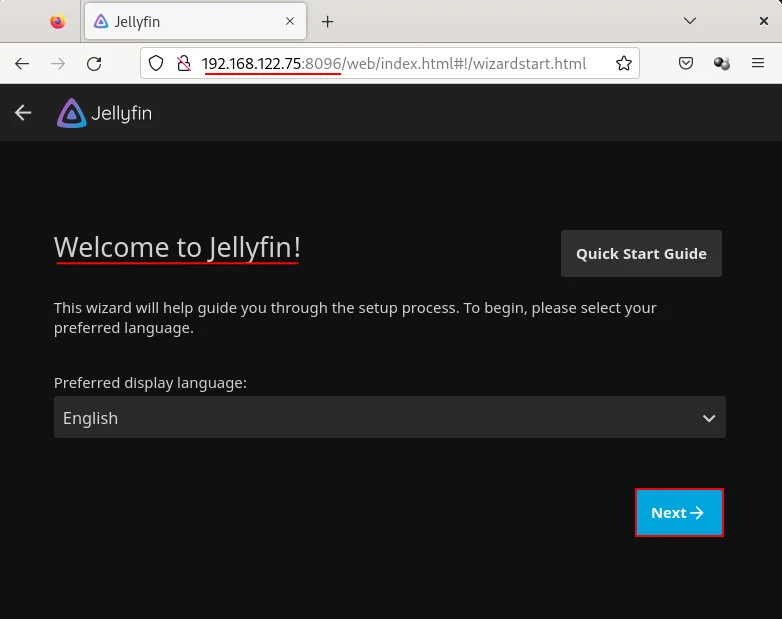Expand the preferred display language dropdown
This screenshot has height=619, width=782.
click(x=390, y=417)
